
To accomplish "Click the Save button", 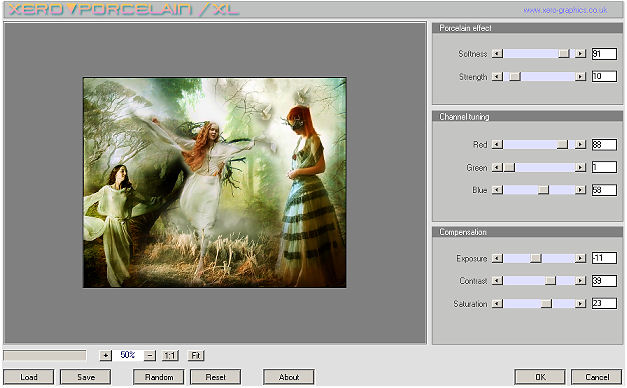I will 86,377.
